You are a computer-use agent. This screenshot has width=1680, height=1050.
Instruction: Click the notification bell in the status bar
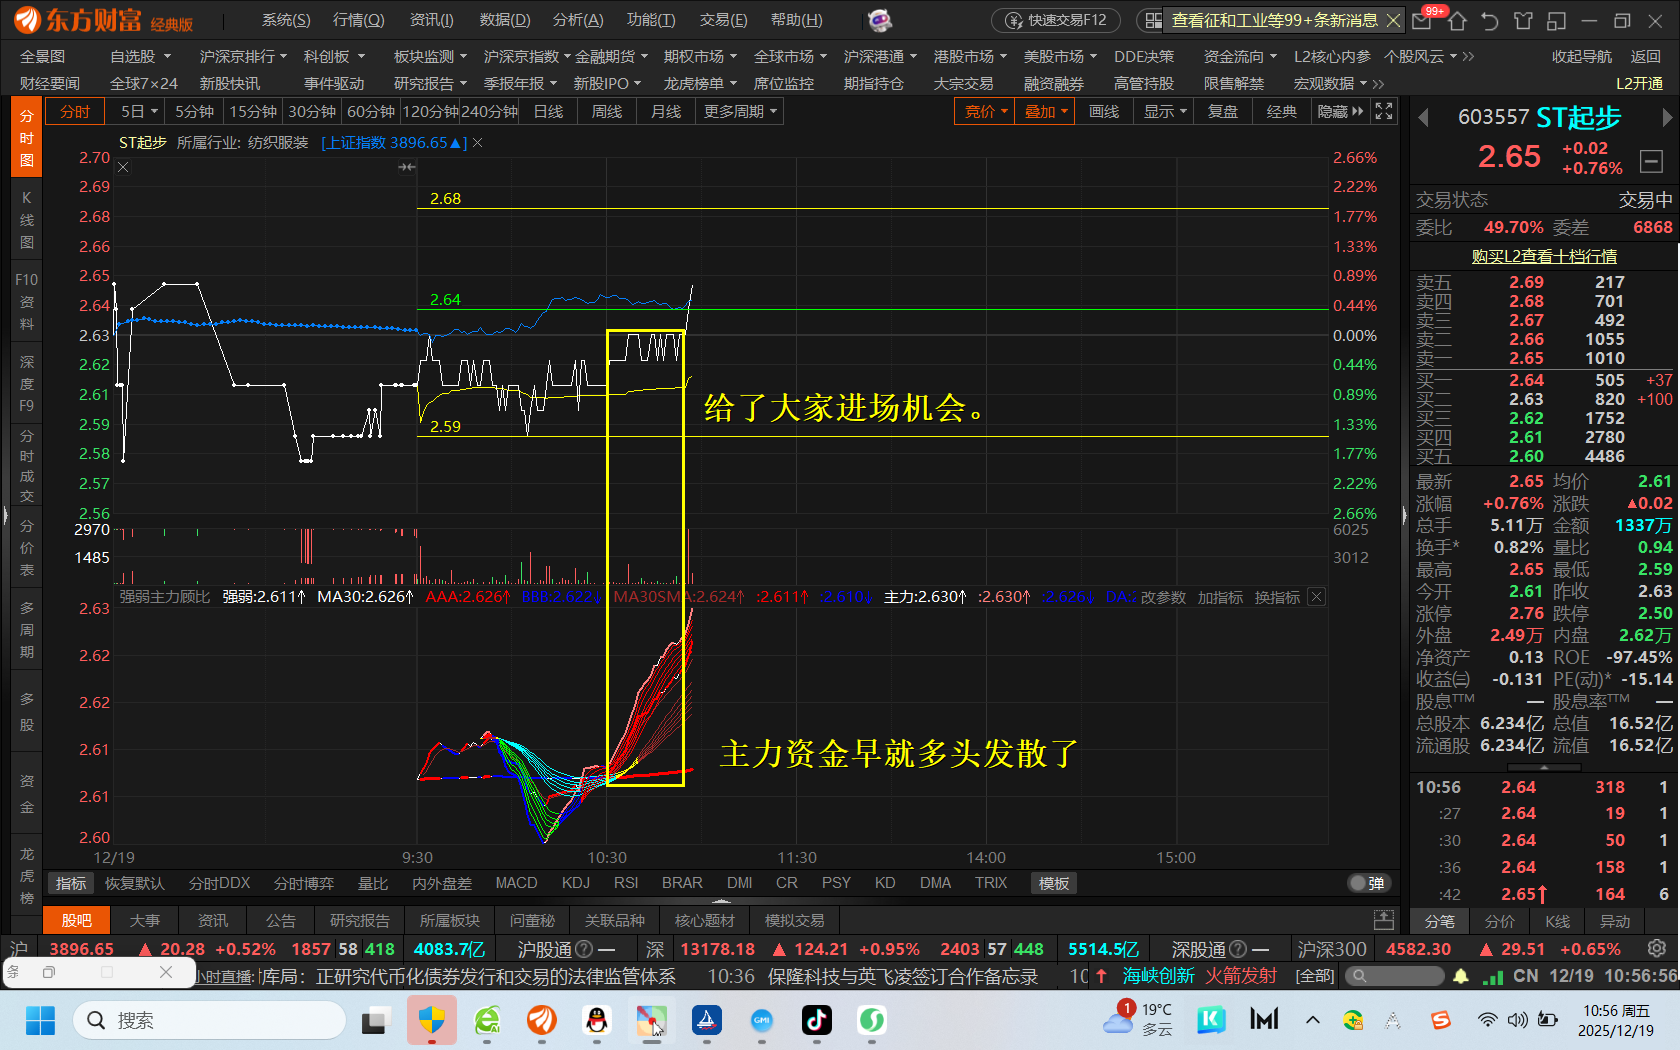pyautogui.click(x=1461, y=976)
